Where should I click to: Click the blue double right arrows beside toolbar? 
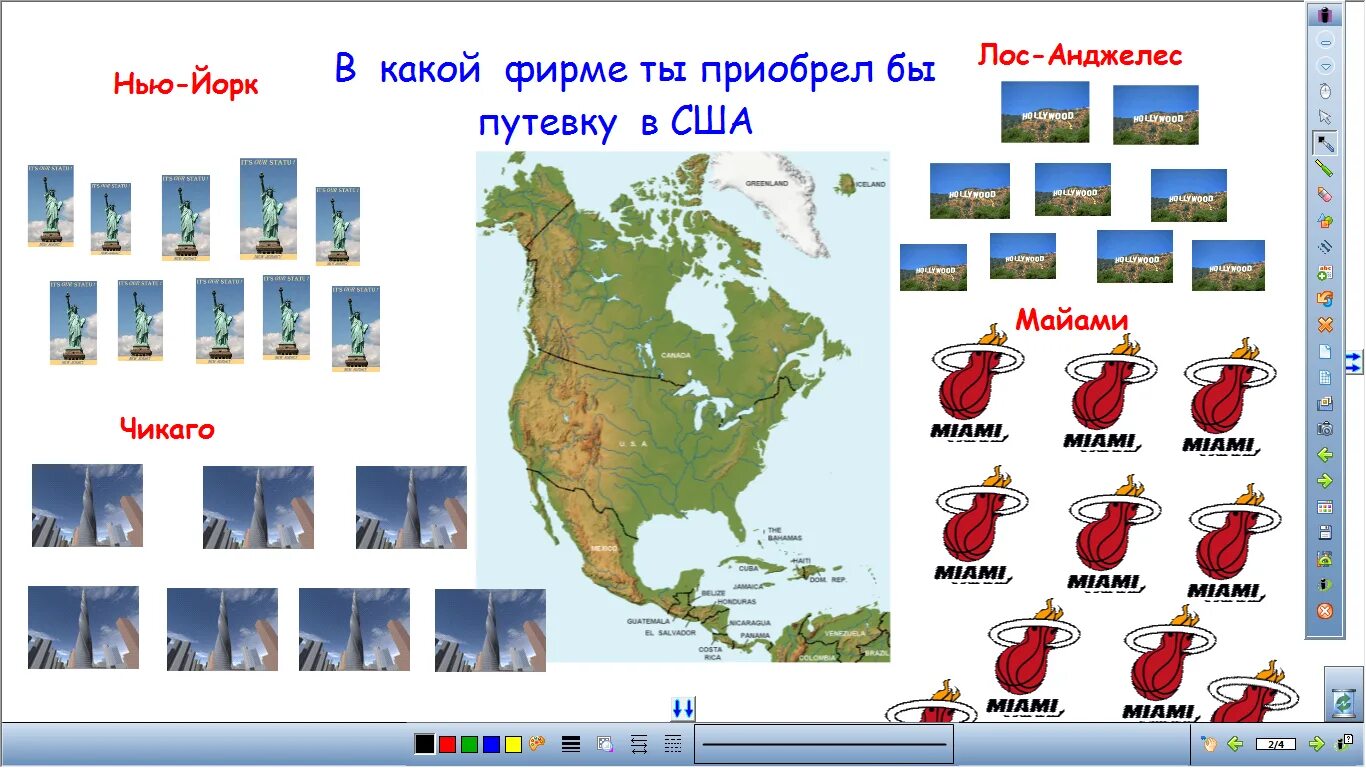[x=1354, y=361]
